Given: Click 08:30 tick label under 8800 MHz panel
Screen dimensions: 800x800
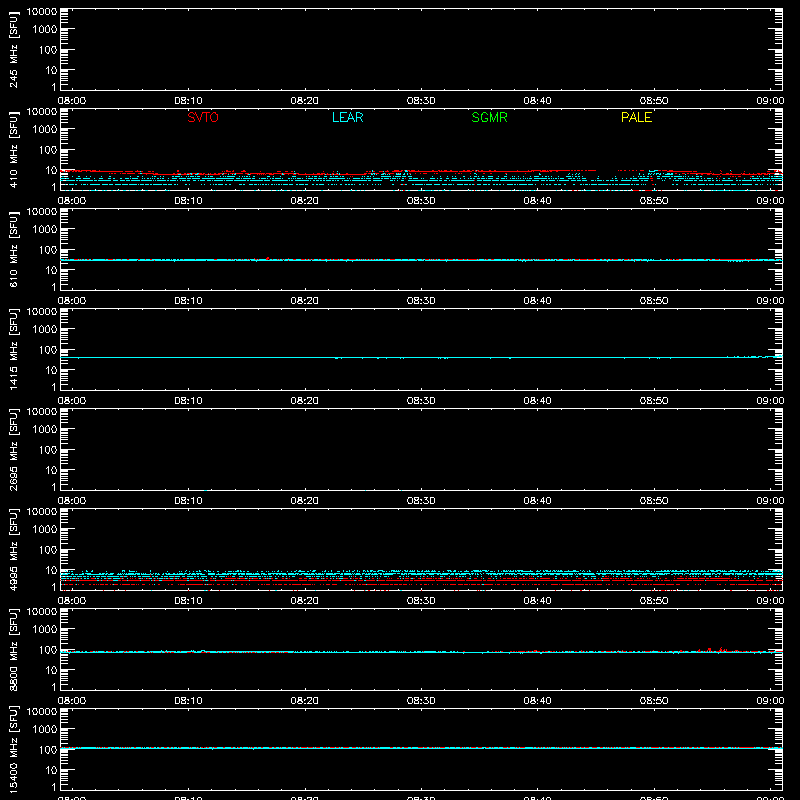Looking at the screenshot, I should (x=421, y=701).
